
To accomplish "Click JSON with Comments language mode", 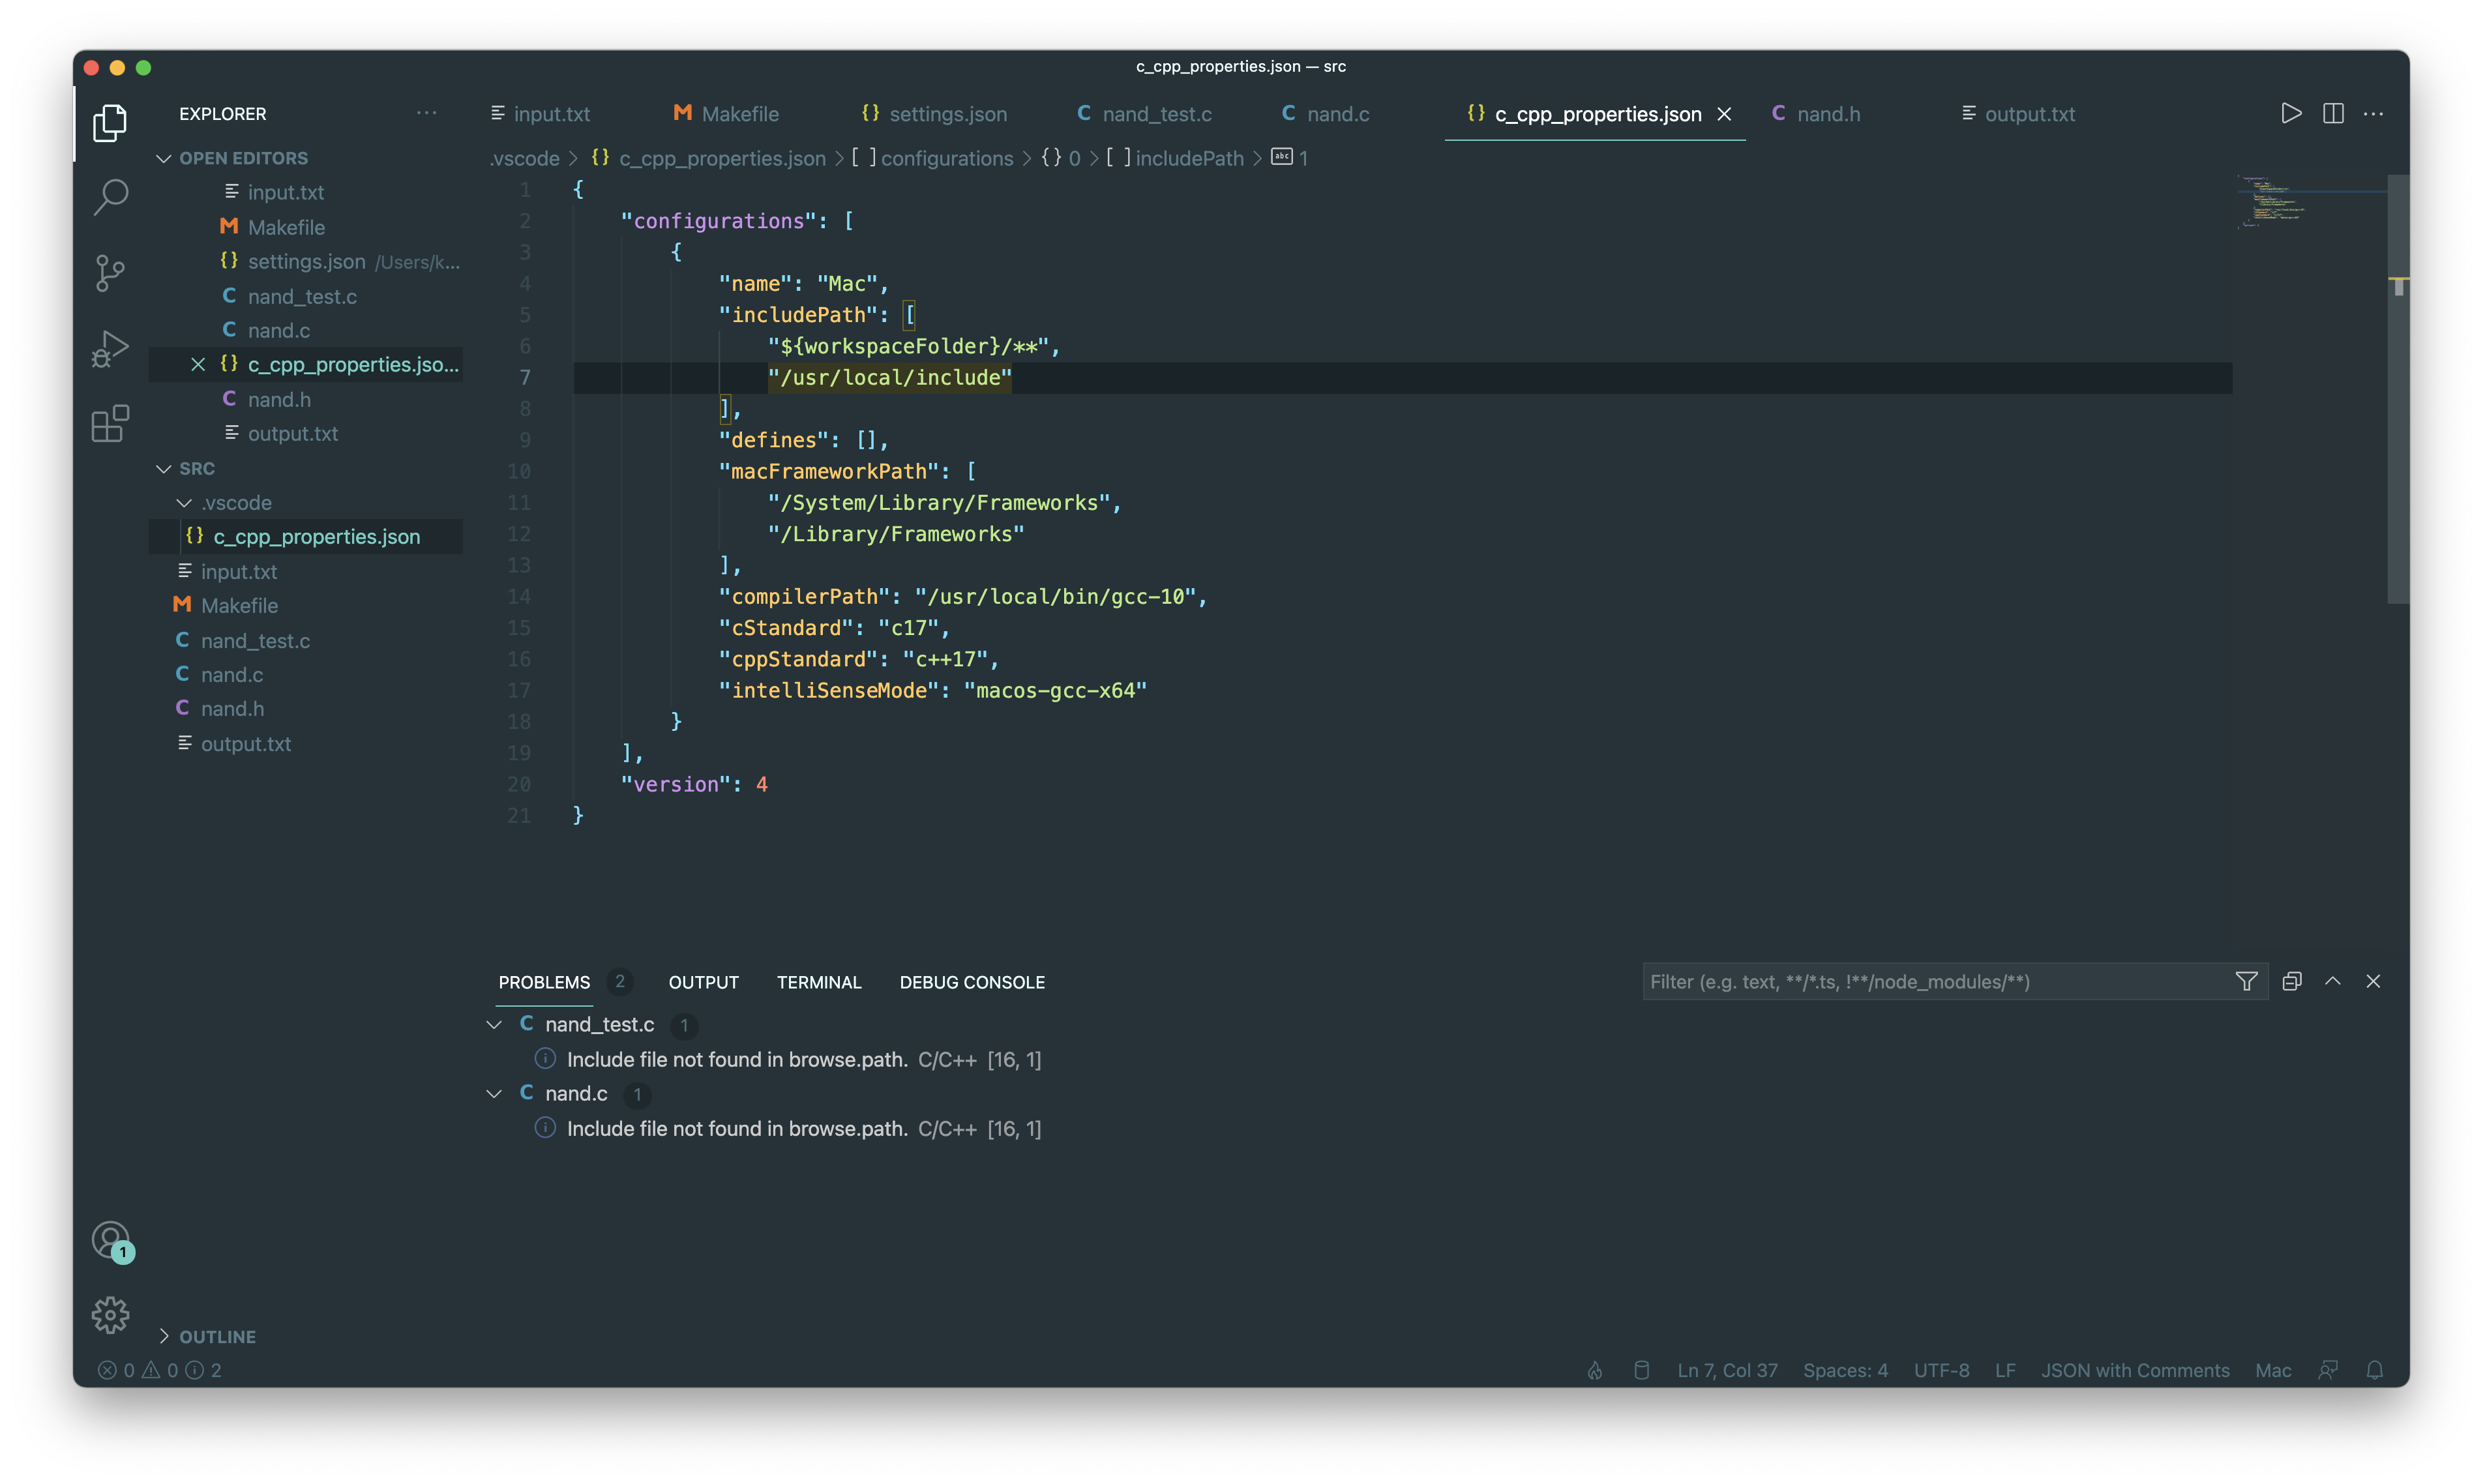I will [2135, 1370].
